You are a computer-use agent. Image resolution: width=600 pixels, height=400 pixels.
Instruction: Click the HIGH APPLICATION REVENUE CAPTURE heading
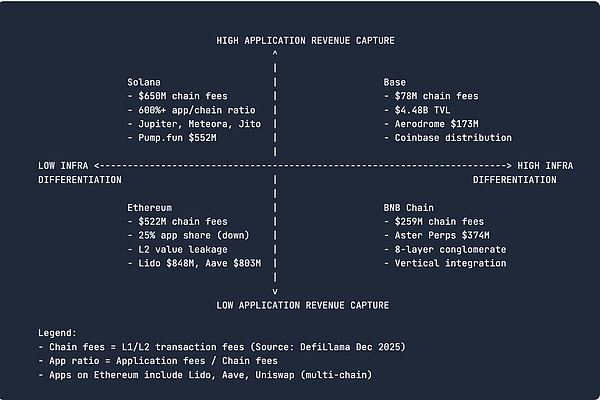click(305, 40)
